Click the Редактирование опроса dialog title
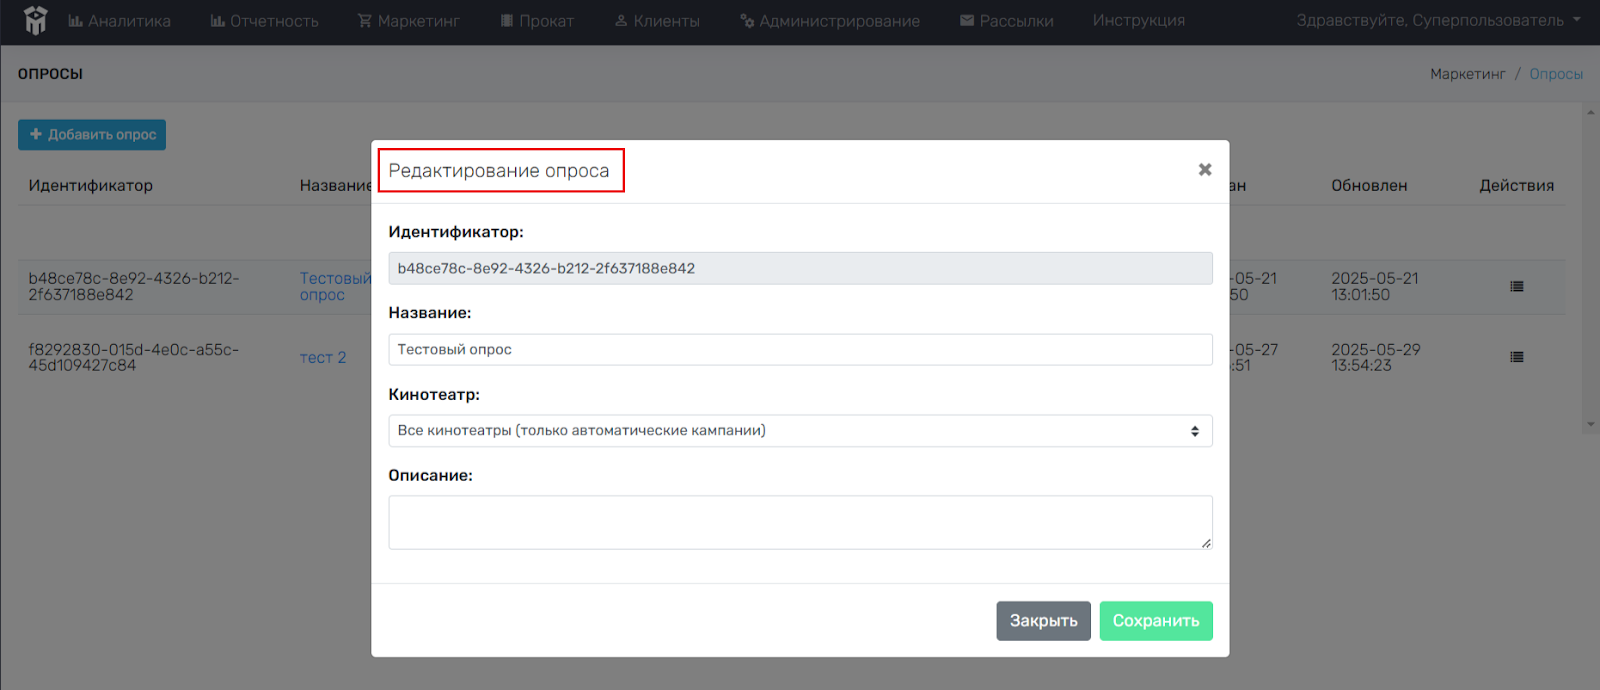 point(499,171)
